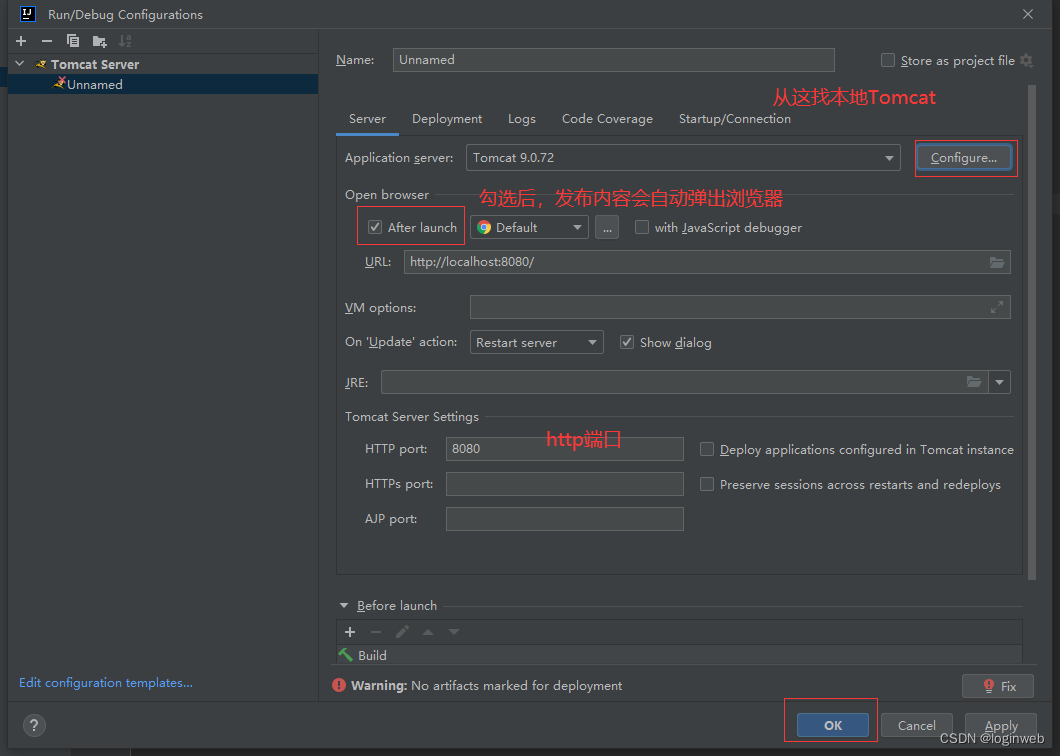Click the Name input field
Screen dimensions: 1060x756
point(613,60)
